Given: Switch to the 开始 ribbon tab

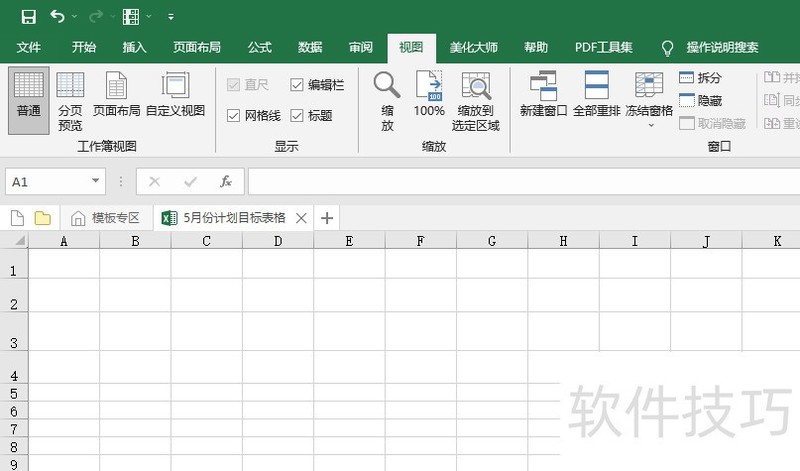Looking at the screenshot, I should tap(84, 47).
